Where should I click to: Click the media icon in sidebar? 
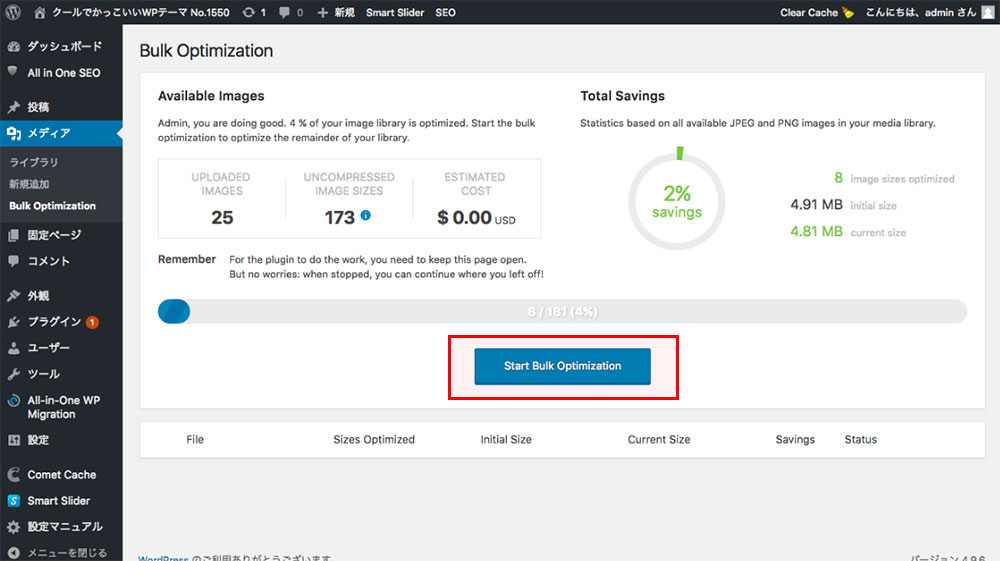pyautogui.click(x=13, y=133)
